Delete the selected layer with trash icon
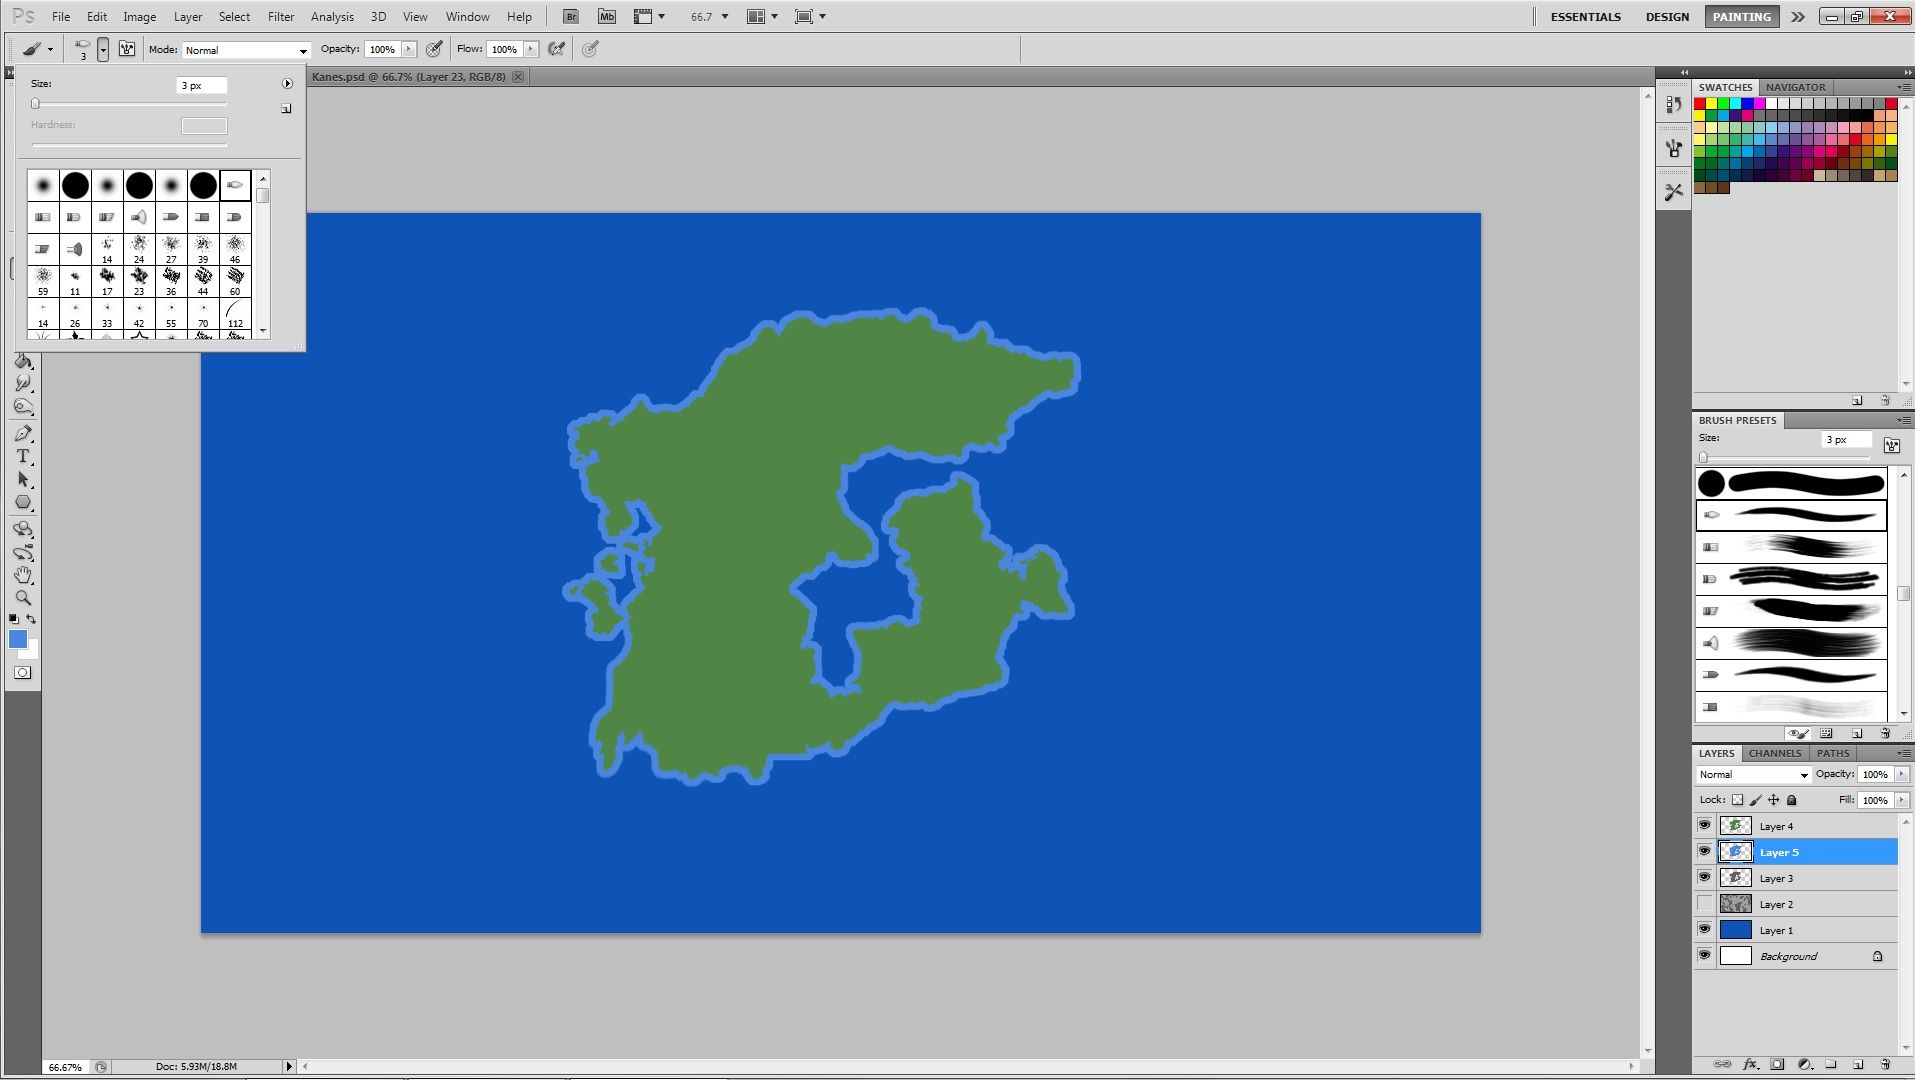Image resolution: width=1915 pixels, height=1080 pixels. pos(1885,1065)
